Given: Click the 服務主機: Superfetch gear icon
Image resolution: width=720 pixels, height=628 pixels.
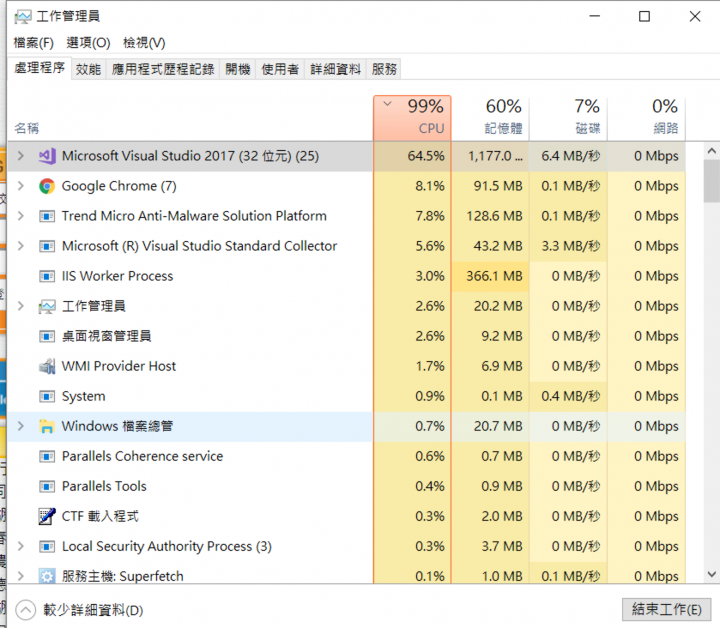Looking at the screenshot, I should [47, 576].
